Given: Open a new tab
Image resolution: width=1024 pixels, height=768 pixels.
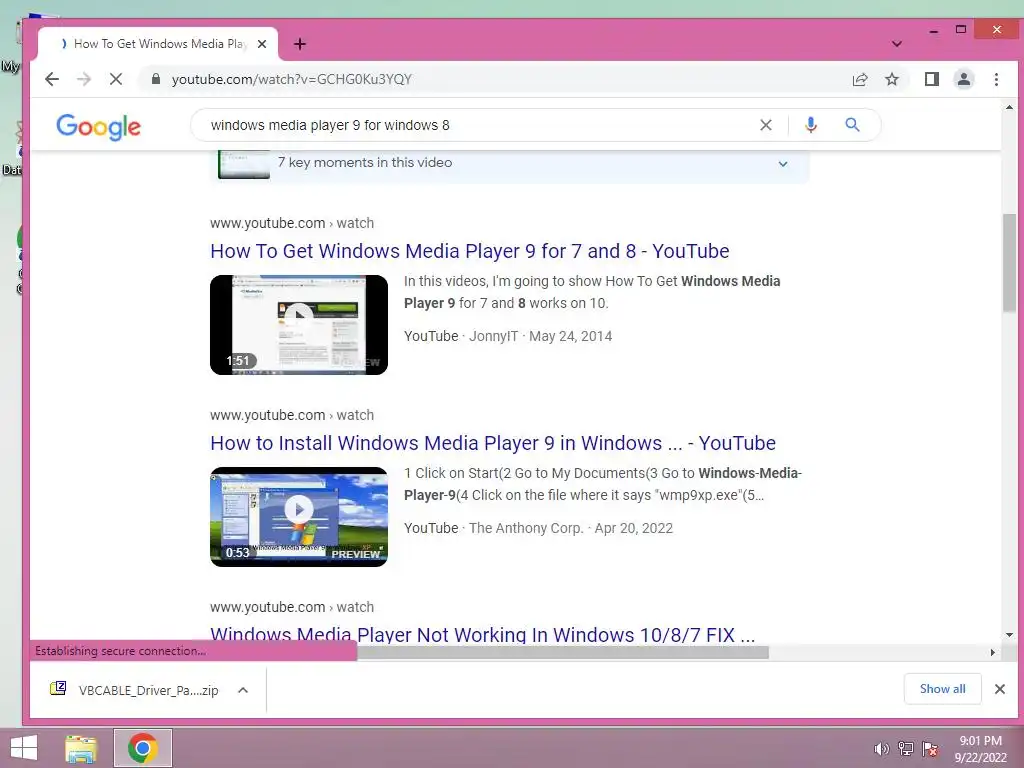Looking at the screenshot, I should (x=300, y=44).
